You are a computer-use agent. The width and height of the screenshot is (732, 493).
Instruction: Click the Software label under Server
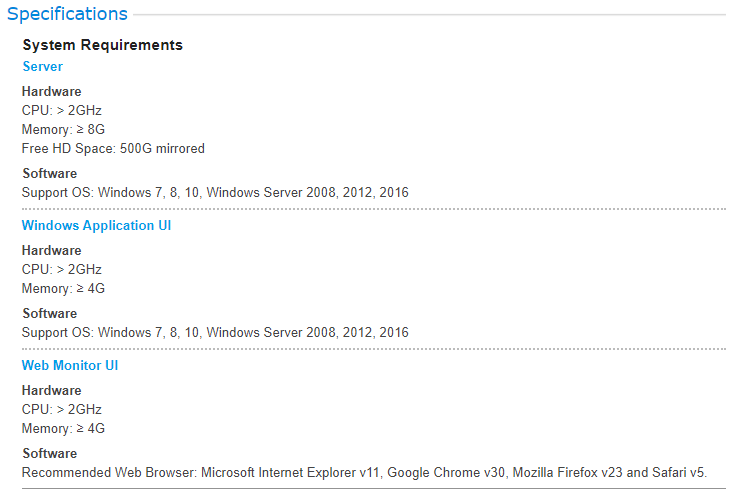(50, 174)
